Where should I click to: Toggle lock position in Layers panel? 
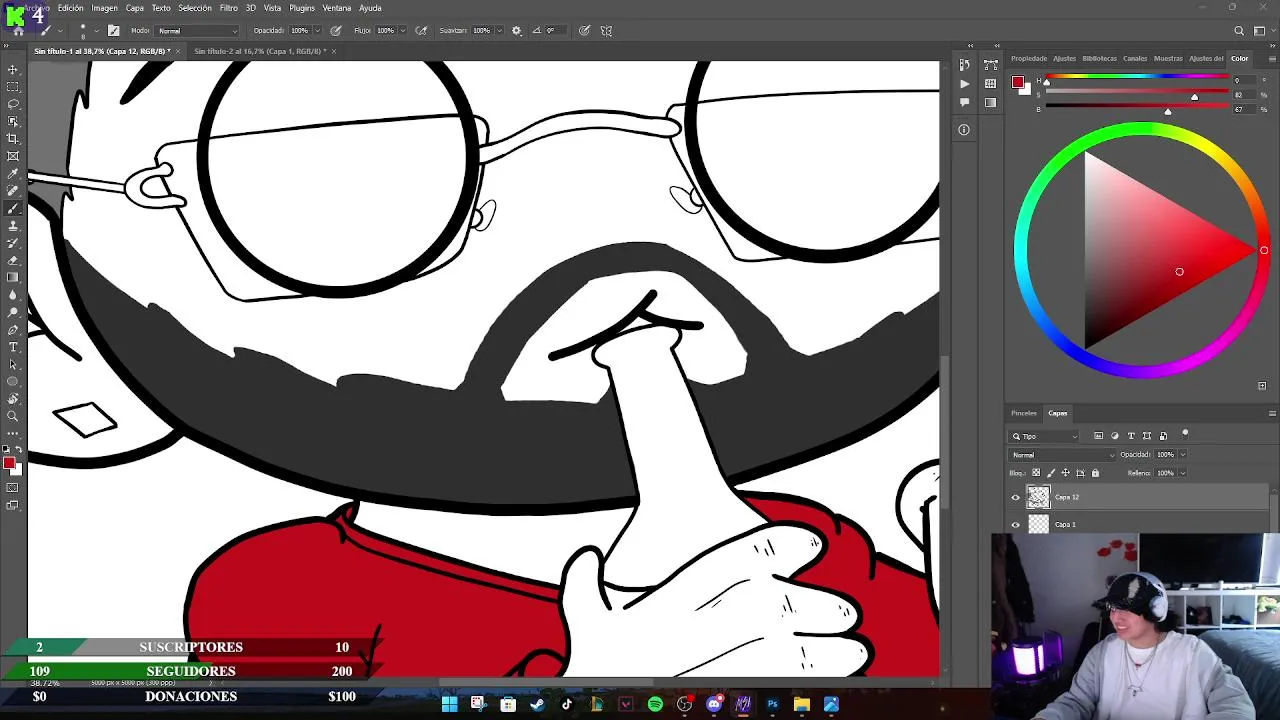pos(1066,473)
